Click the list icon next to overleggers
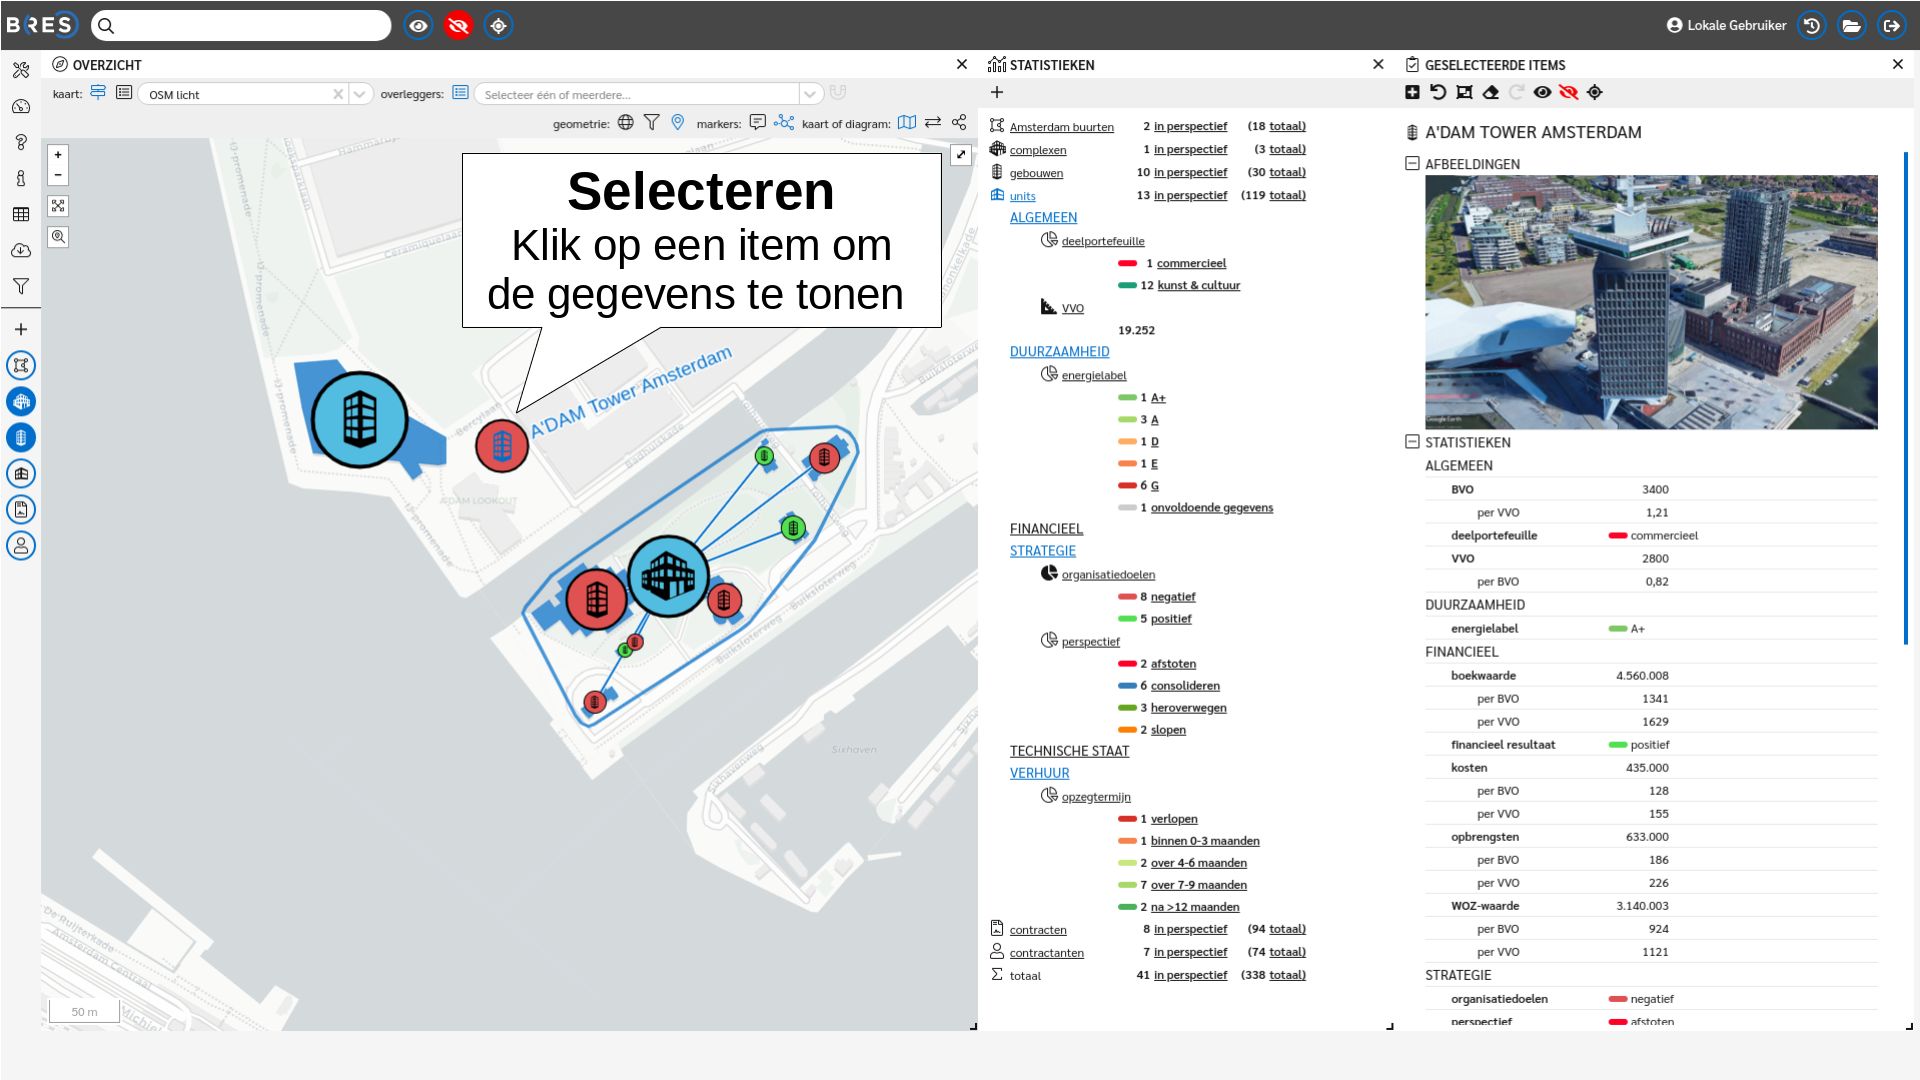Screen dimensions: 1920x1080 click(x=460, y=93)
